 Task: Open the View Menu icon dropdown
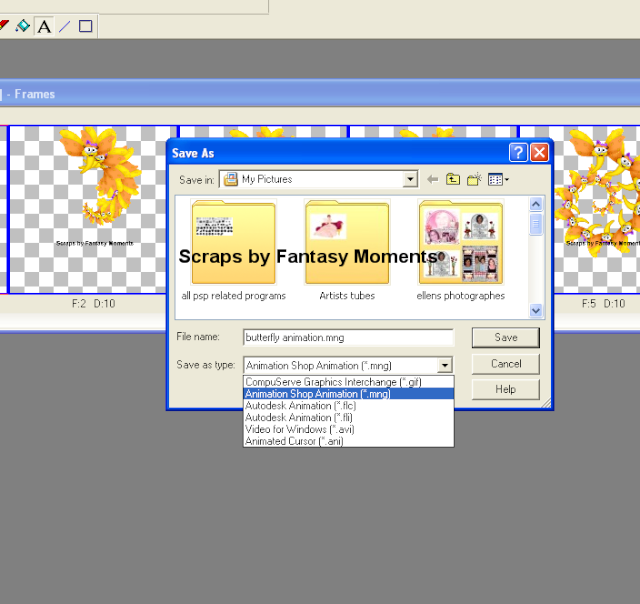(x=498, y=179)
